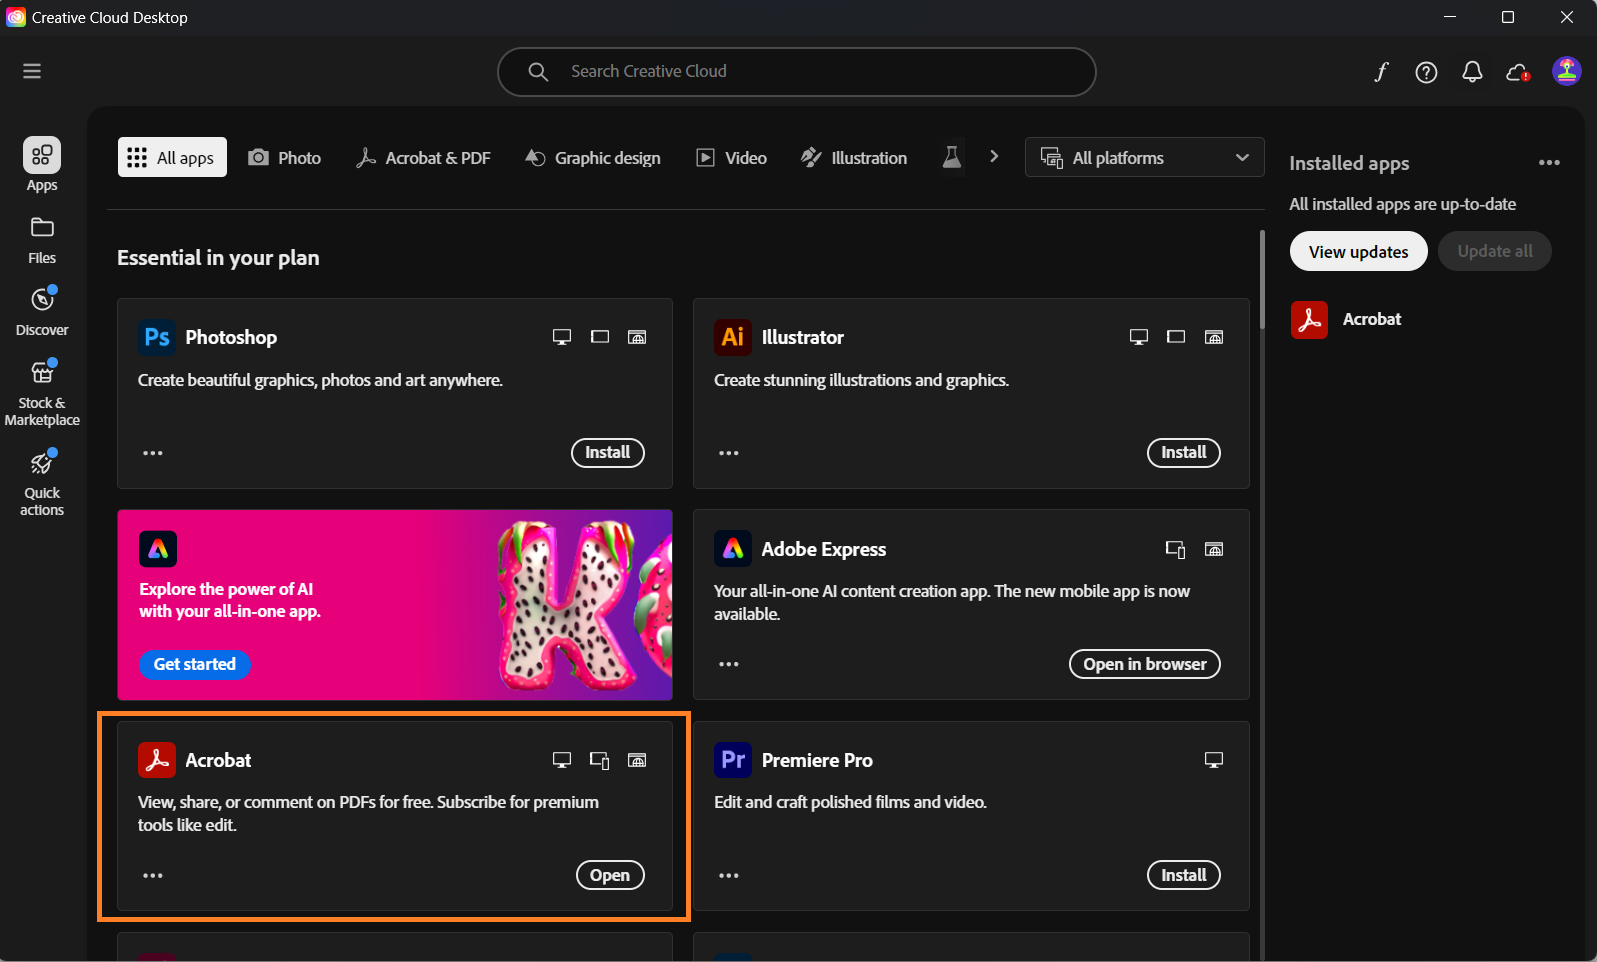Open Quick actions in sidebar
The height and width of the screenshot is (962, 1597).
pyautogui.click(x=42, y=483)
